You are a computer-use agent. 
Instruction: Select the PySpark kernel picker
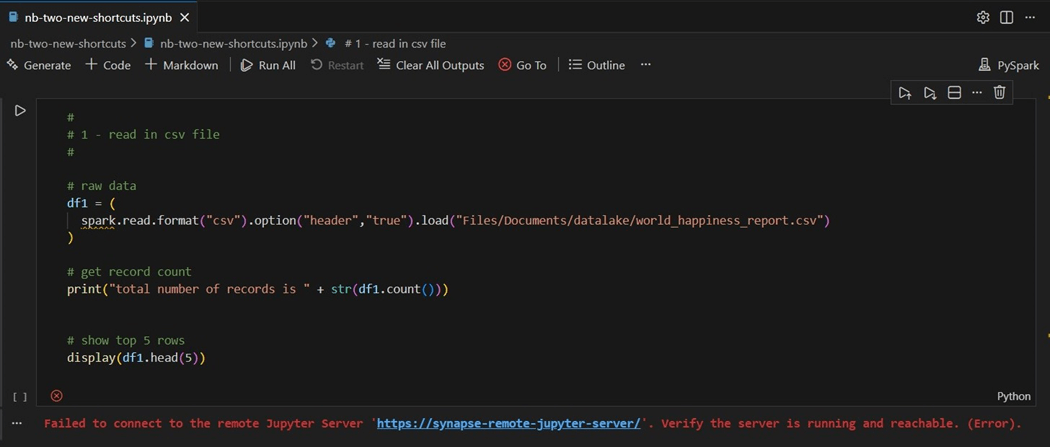(1008, 65)
